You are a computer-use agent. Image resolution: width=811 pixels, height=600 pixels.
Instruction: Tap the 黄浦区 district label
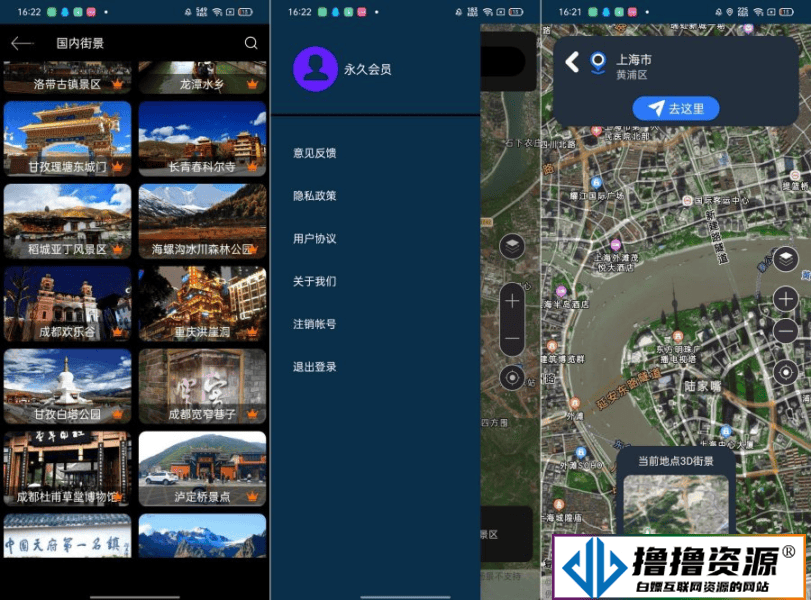[x=632, y=76]
